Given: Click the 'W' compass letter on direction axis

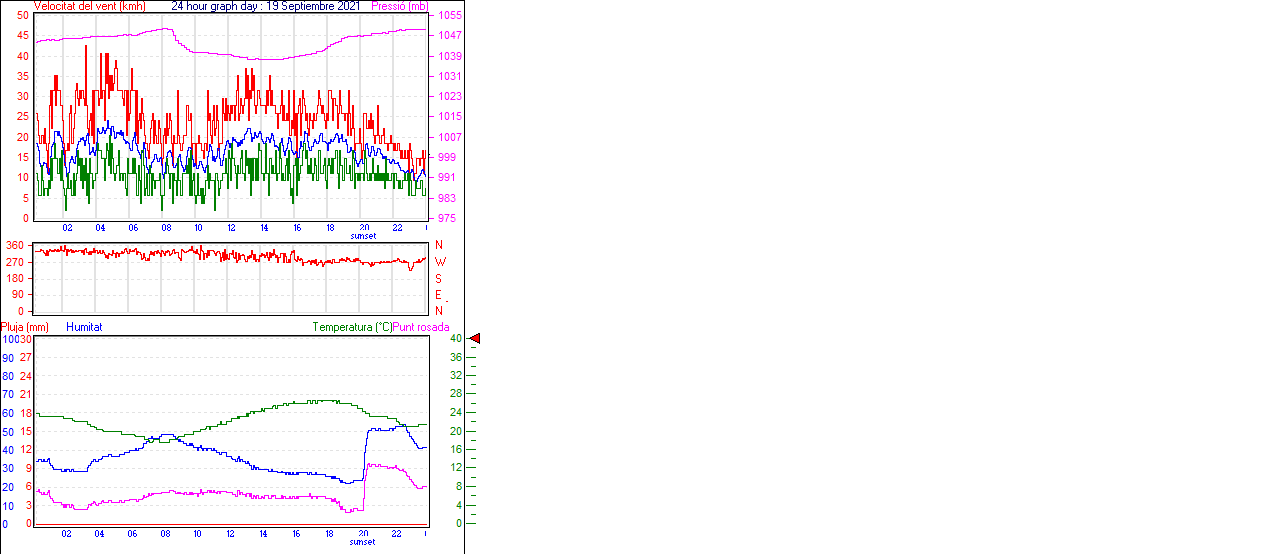Looking at the screenshot, I should (x=439, y=262).
